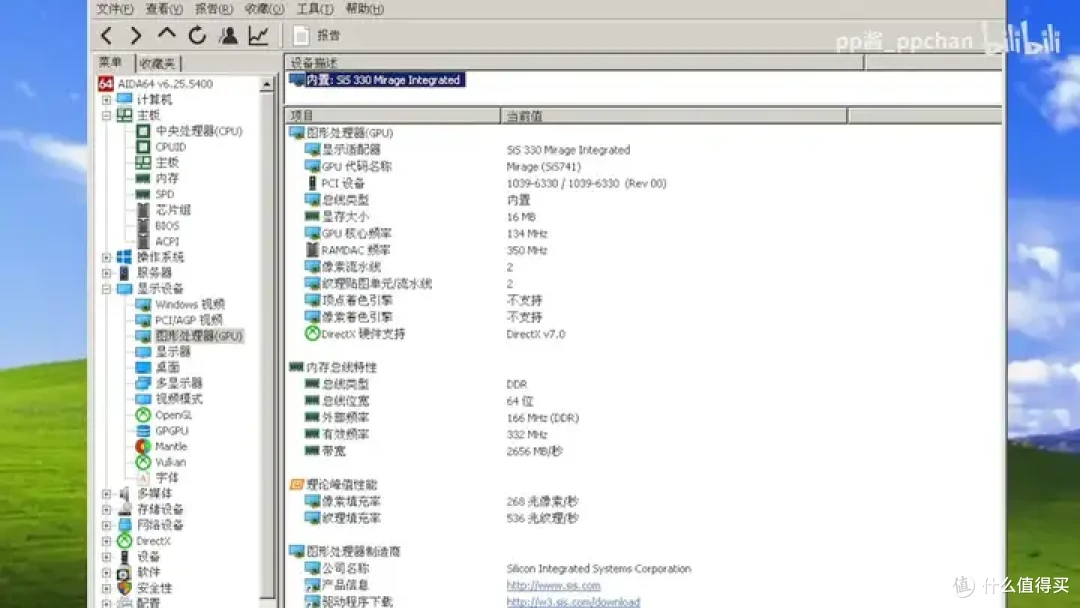Screen dimensions: 1080x608
Task: Expand the 计算机 tree node
Action: click(107, 100)
